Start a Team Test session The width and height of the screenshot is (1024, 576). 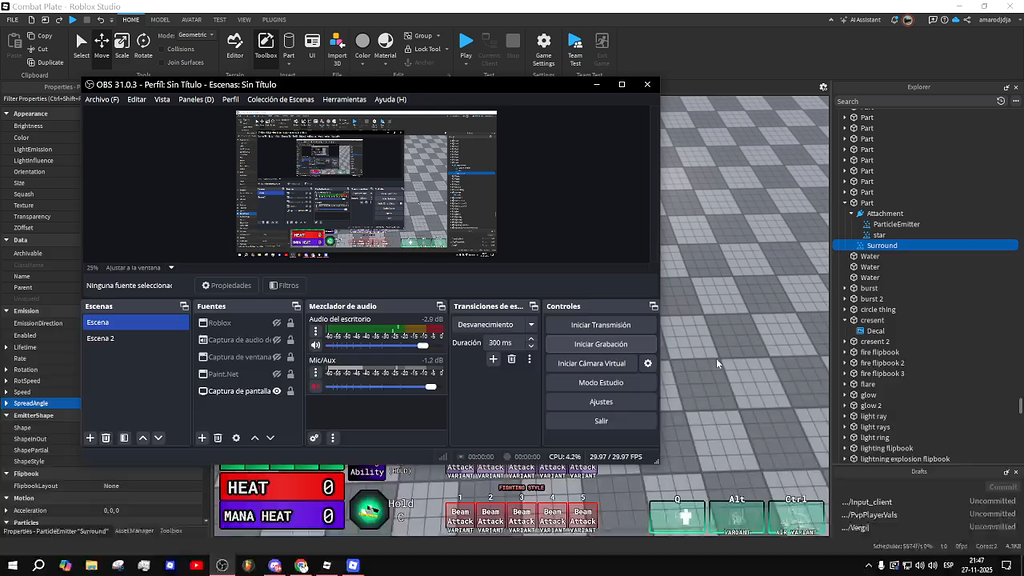575,49
